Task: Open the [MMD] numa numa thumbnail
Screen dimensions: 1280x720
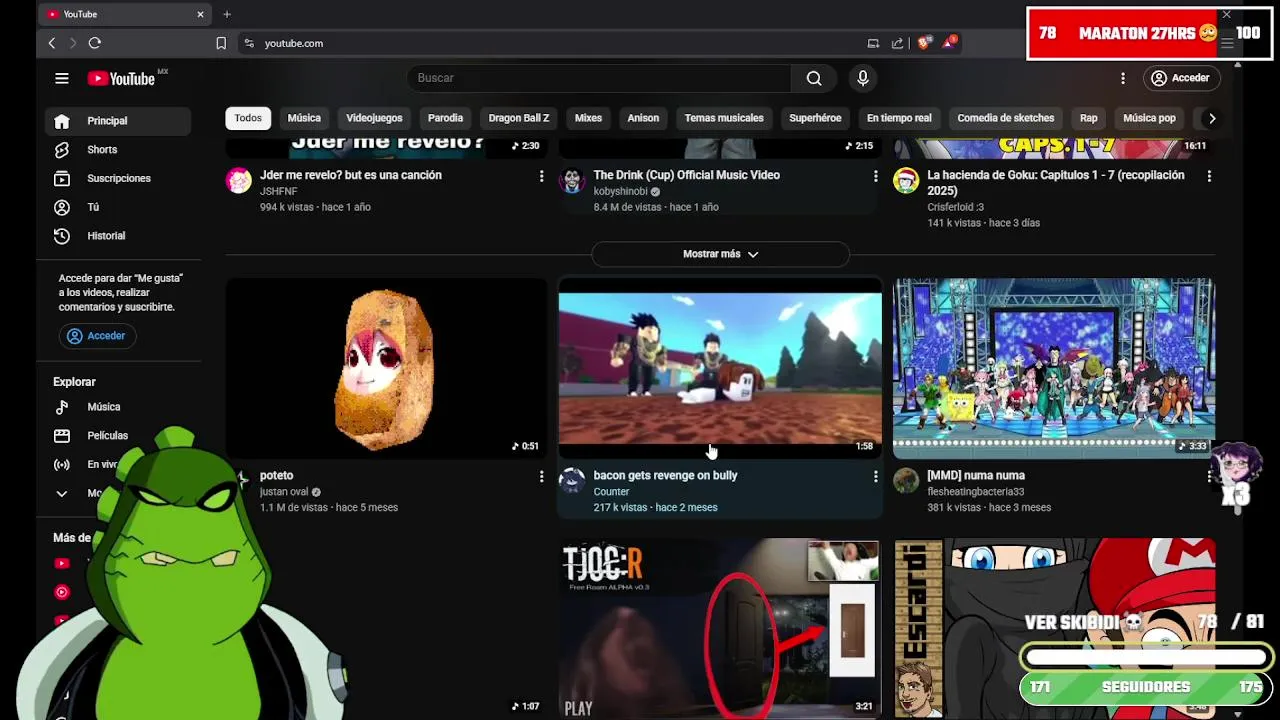Action: (1054, 368)
